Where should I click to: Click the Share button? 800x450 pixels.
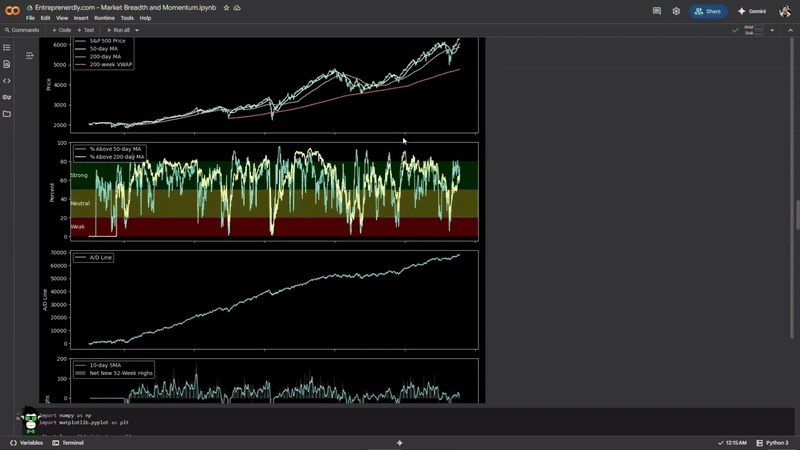pyautogui.click(x=708, y=11)
